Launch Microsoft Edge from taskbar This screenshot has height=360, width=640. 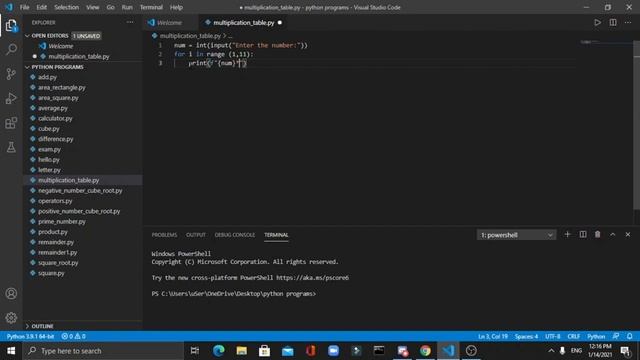[218, 351]
